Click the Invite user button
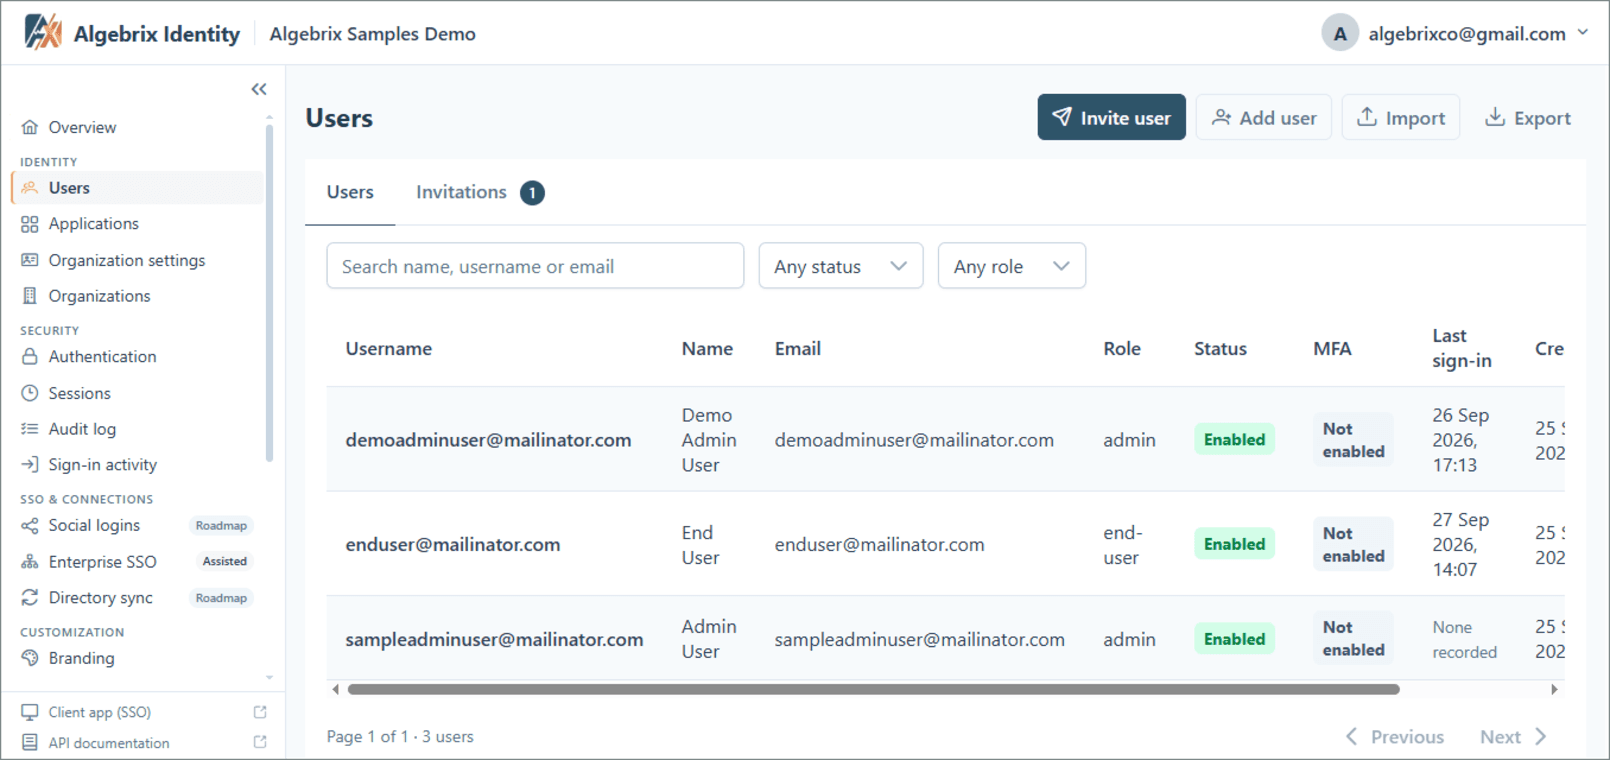The image size is (1610, 760). tap(1111, 117)
